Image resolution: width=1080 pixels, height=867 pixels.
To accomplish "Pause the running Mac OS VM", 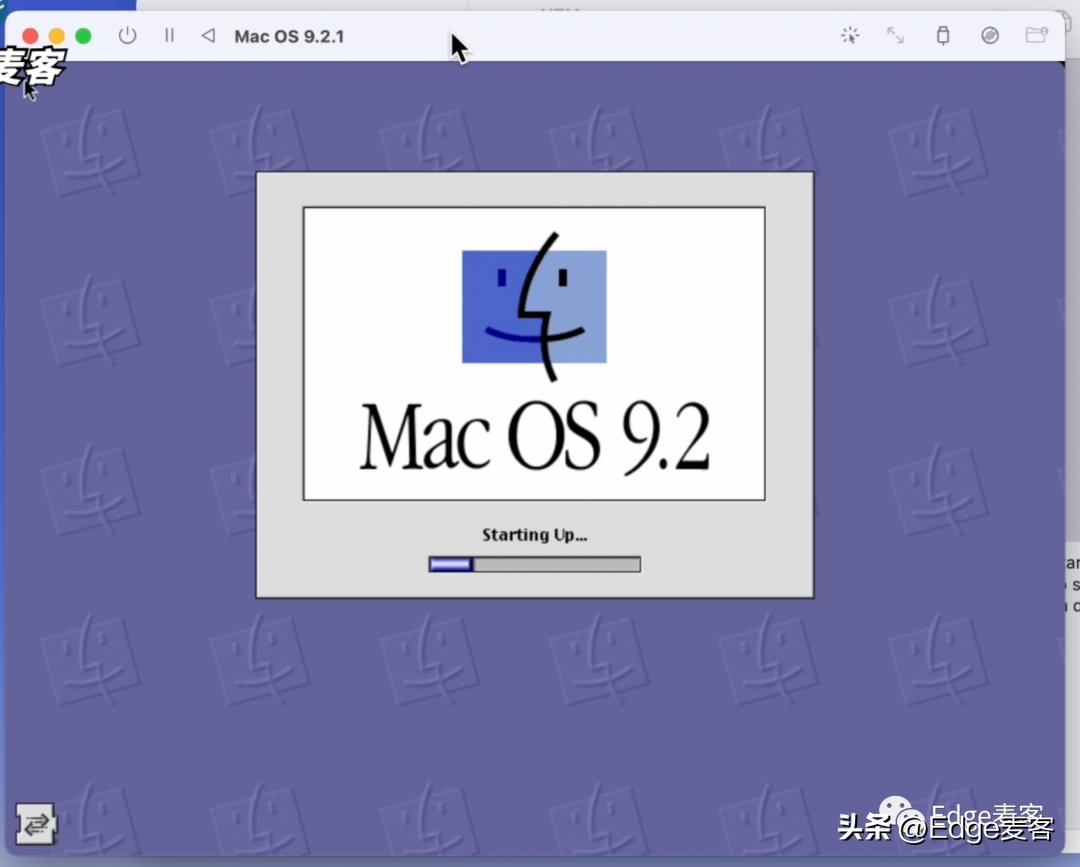I will 169,35.
